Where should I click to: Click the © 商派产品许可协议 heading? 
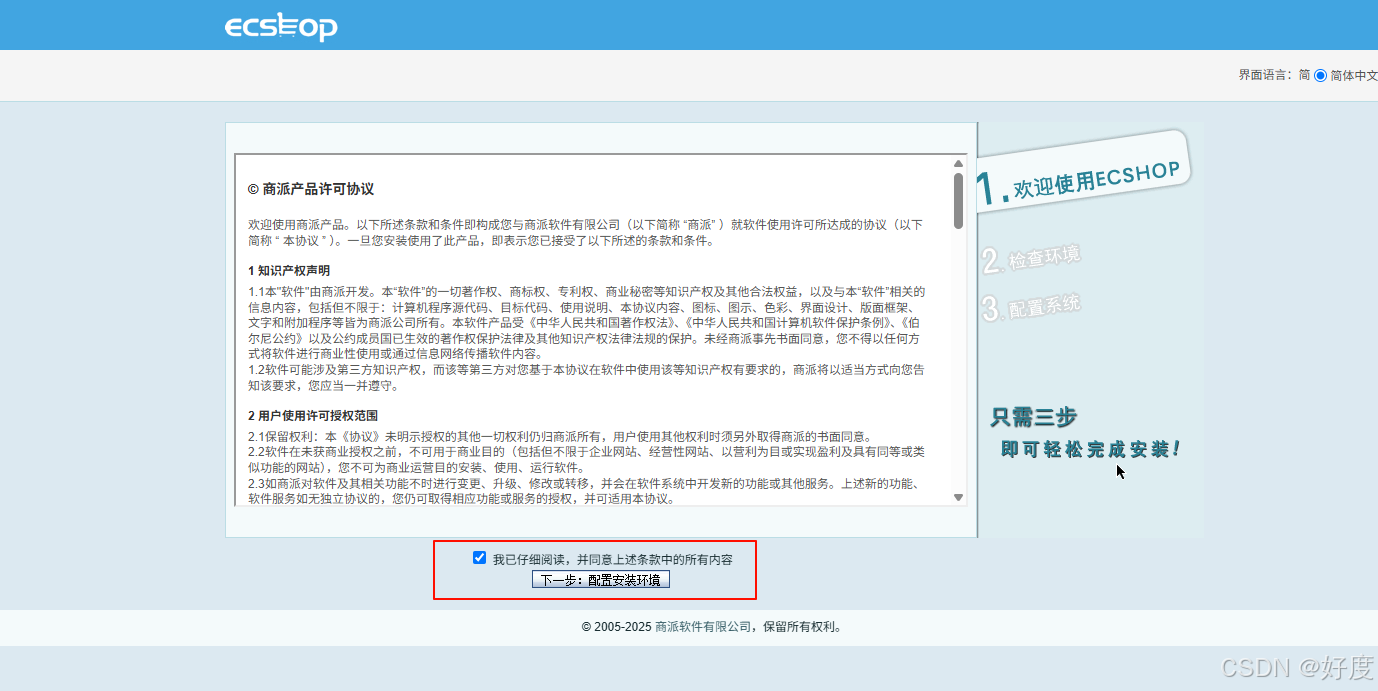click(311, 189)
